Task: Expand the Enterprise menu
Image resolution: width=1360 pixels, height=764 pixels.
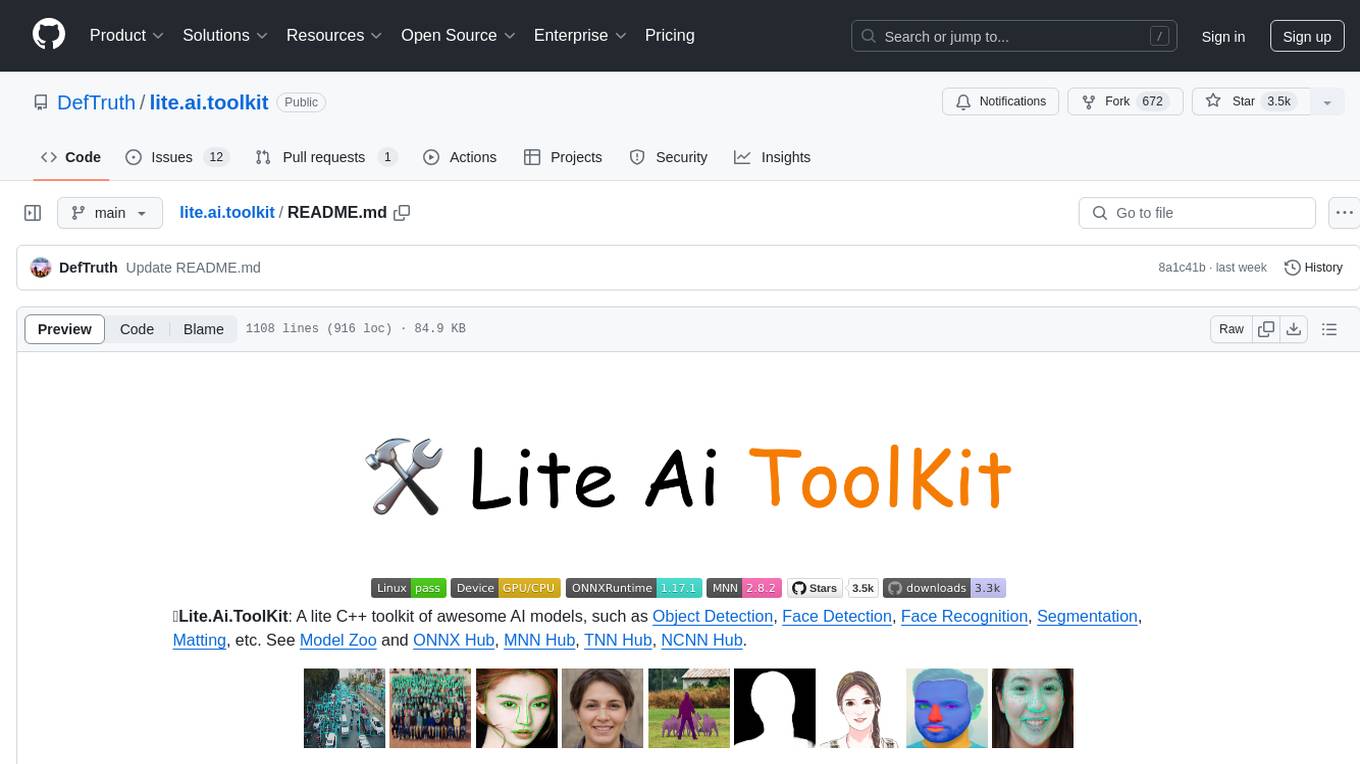Action: tap(580, 35)
